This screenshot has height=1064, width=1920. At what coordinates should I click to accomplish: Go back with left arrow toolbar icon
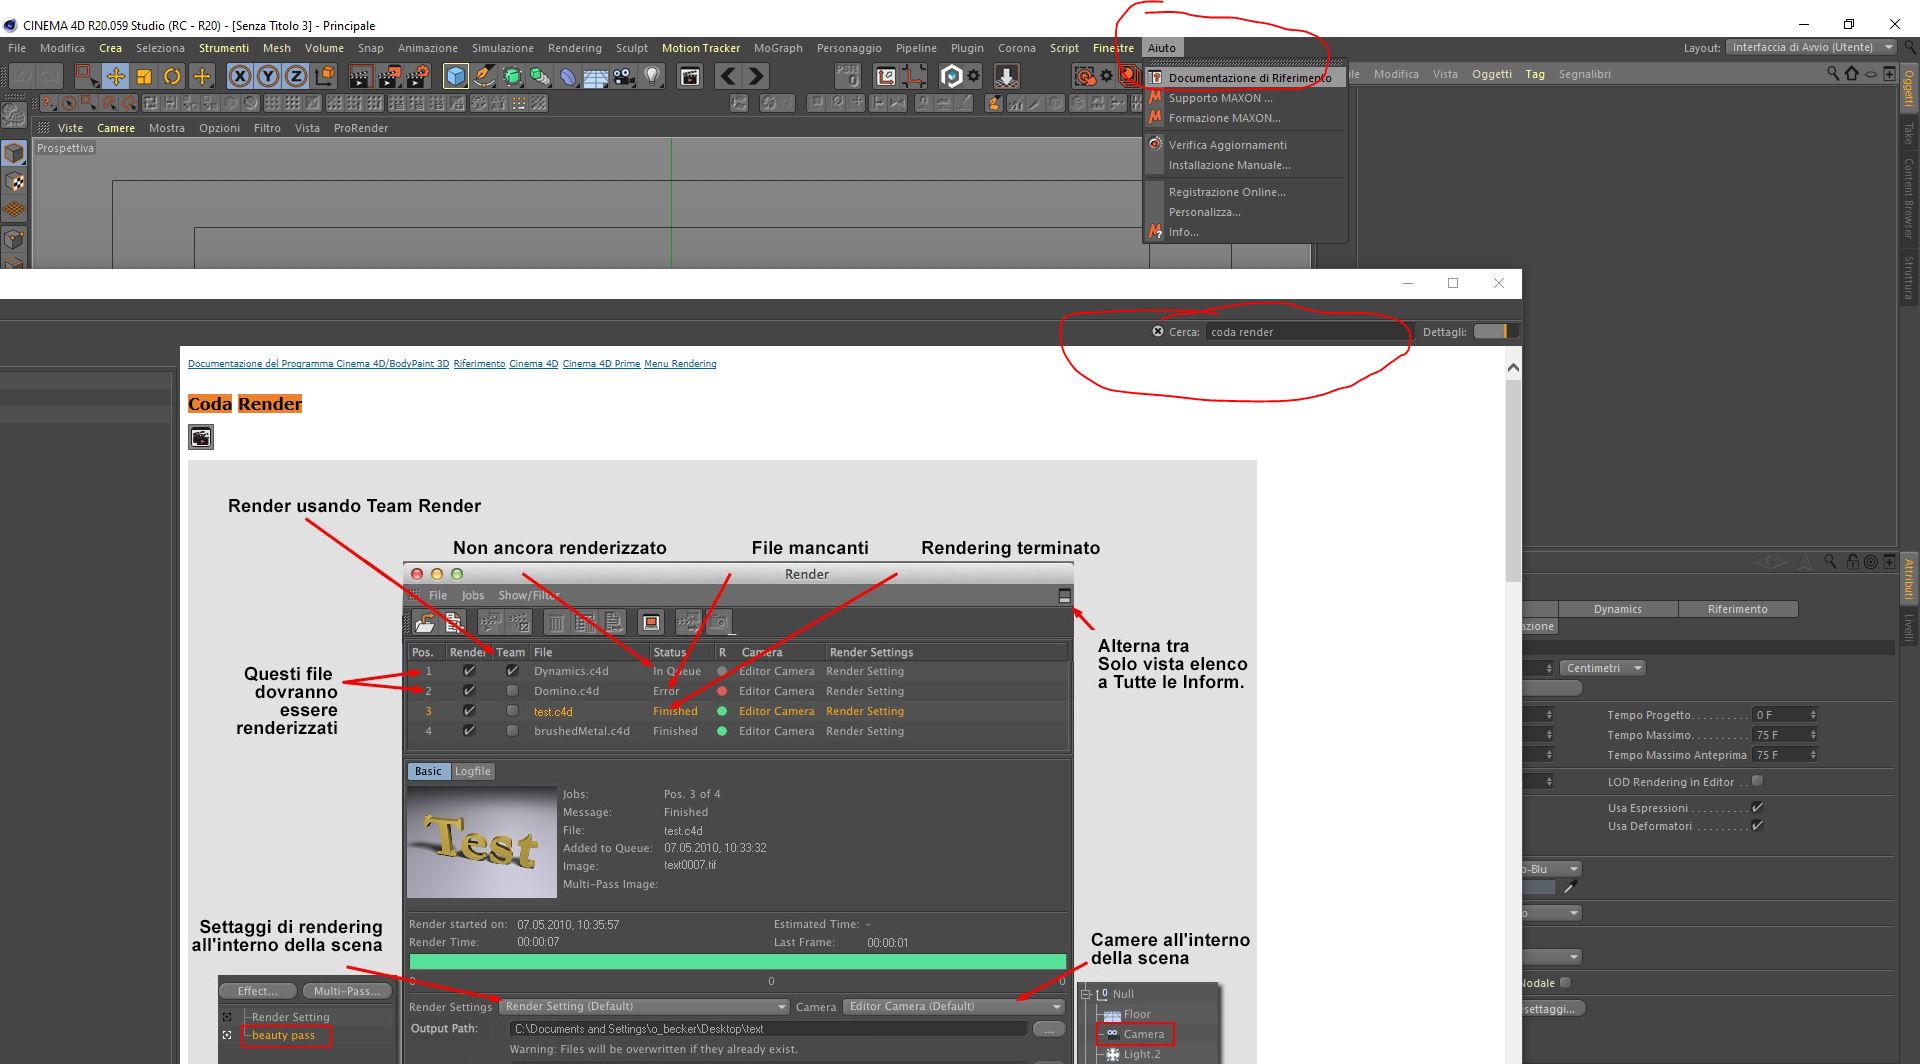click(729, 76)
